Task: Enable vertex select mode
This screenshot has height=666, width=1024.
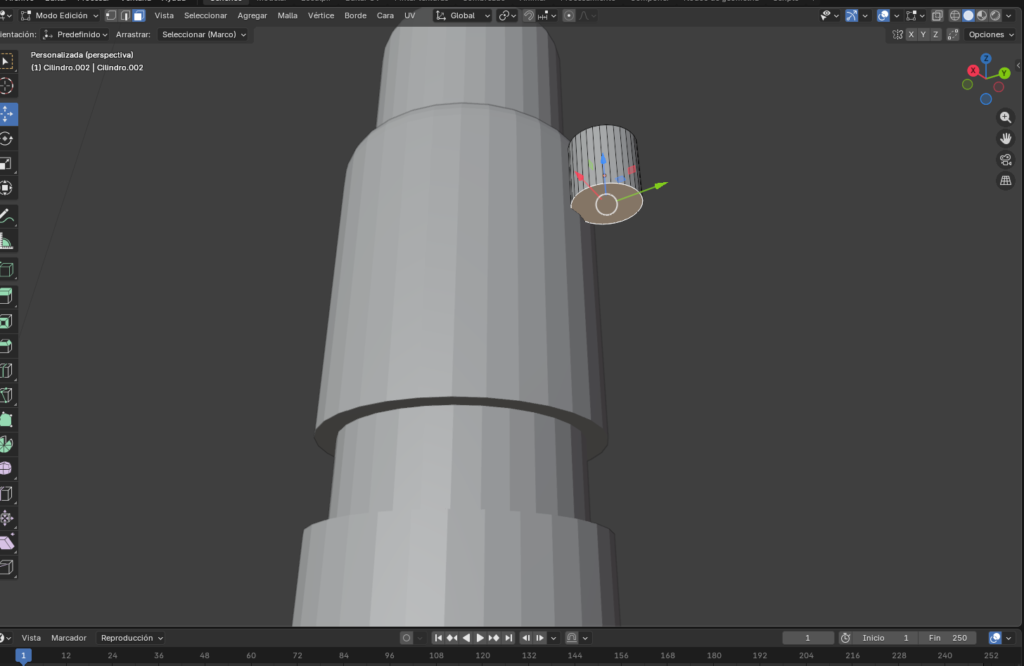Action: 111,16
